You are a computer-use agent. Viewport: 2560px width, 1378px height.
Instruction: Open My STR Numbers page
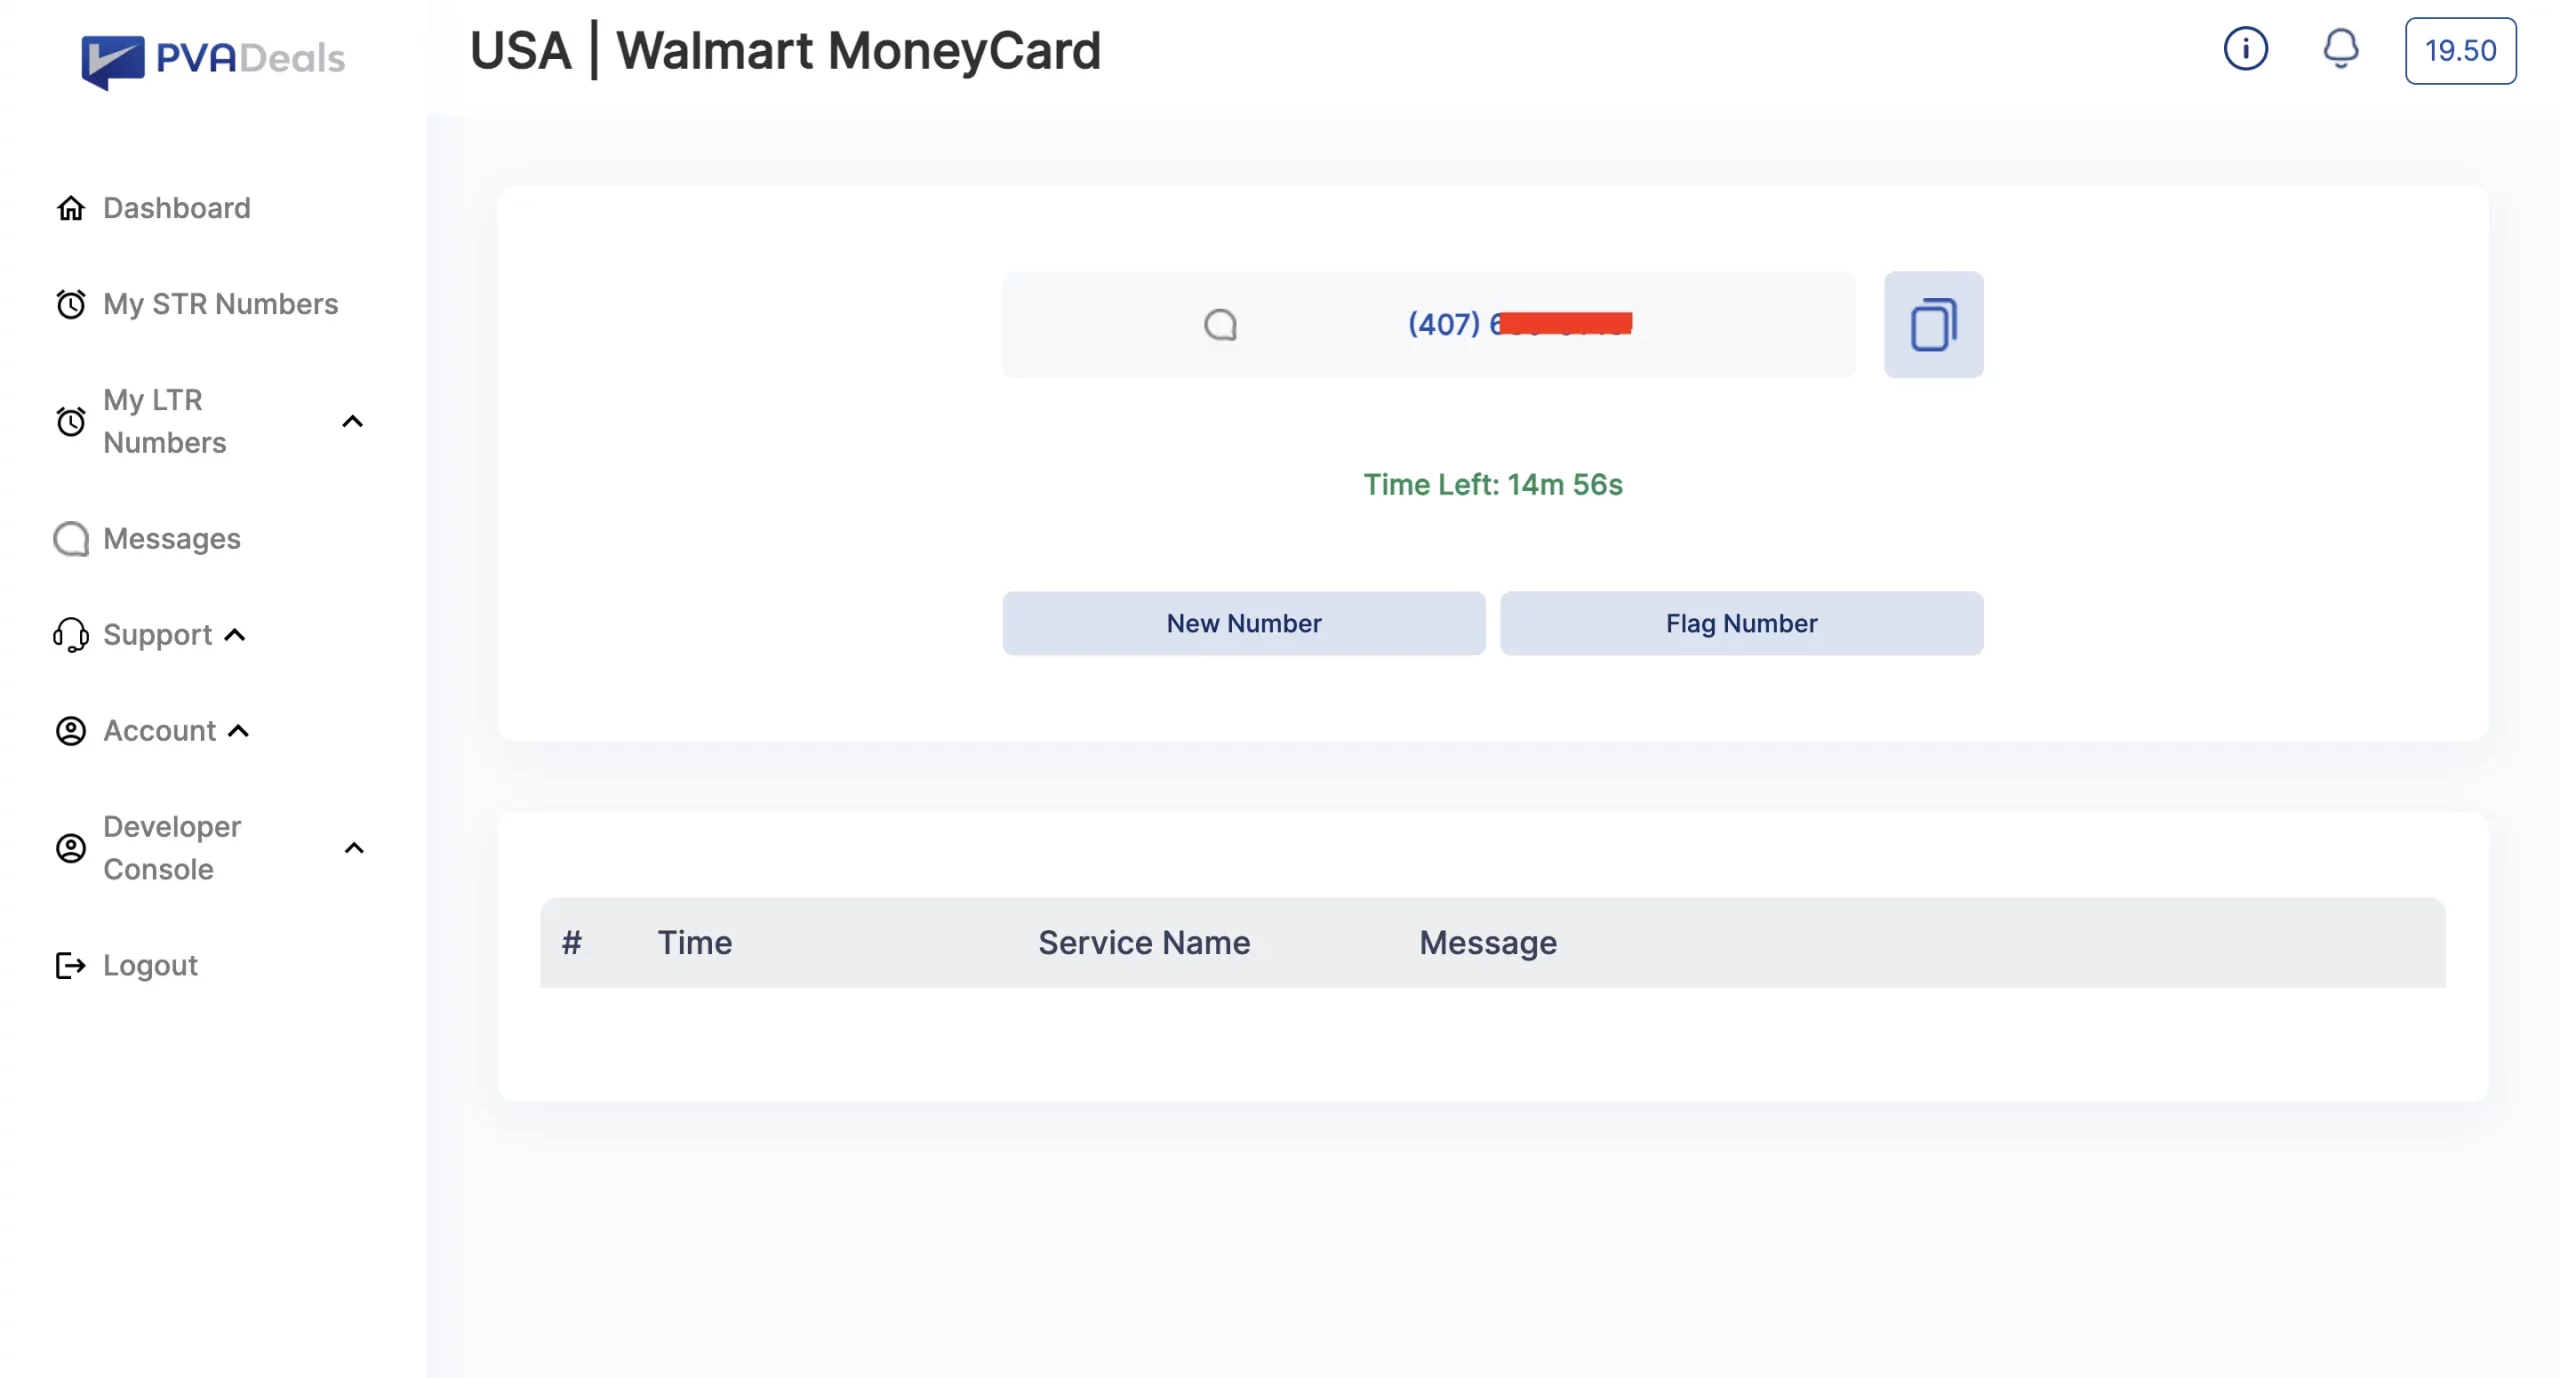pyautogui.click(x=220, y=304)
